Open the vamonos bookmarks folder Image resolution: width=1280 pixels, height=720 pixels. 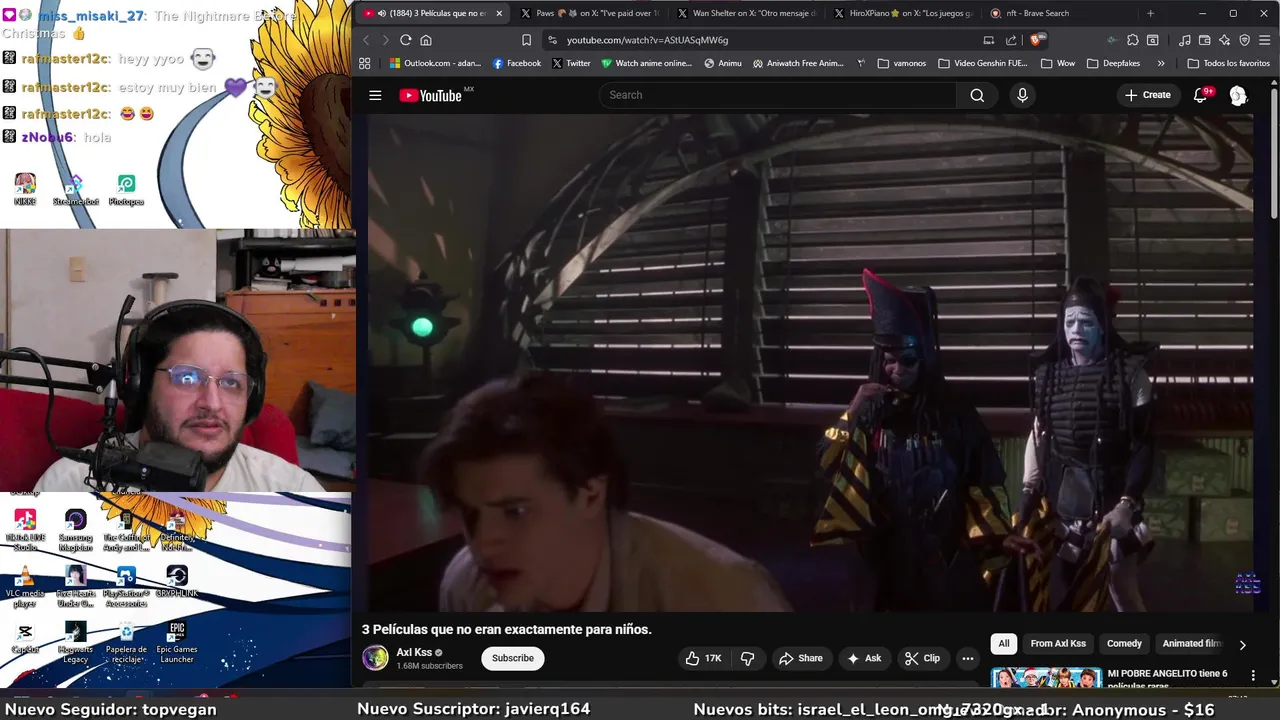[901, 63]
